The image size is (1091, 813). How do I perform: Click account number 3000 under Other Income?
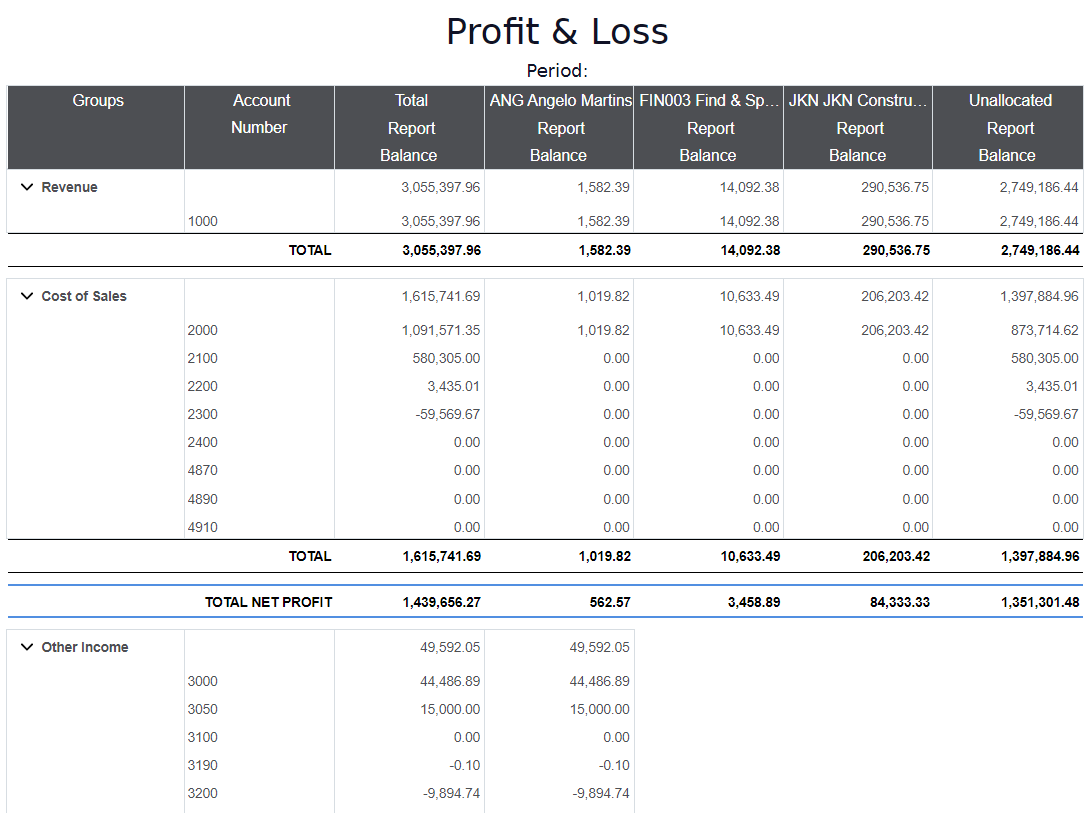click(x=202, y=681)
